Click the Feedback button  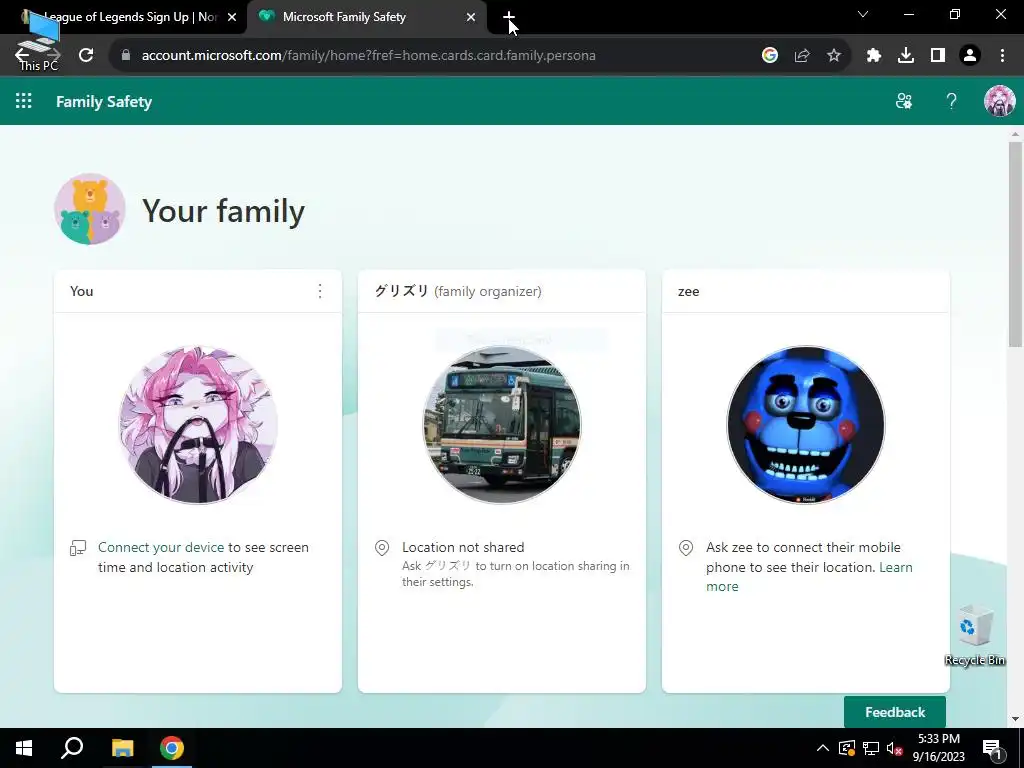(x=895, y=712)
